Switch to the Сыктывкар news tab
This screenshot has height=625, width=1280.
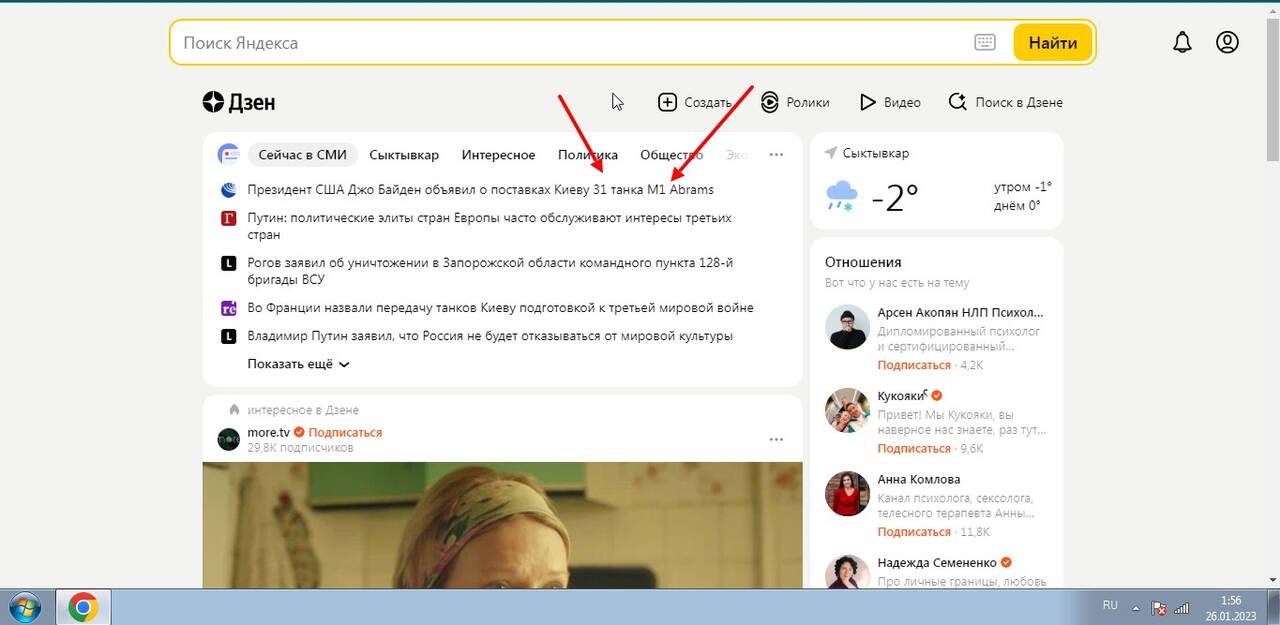pyautogui.click(x=404, y=155)
